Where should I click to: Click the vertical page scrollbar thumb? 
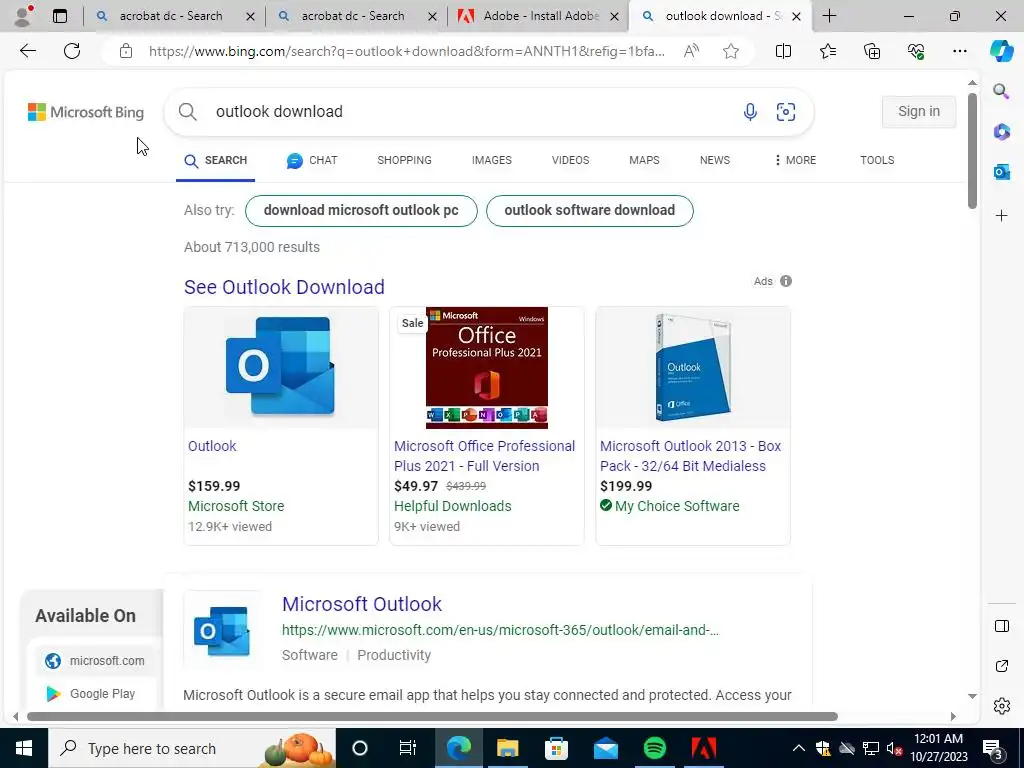click(x=972, y=151)
